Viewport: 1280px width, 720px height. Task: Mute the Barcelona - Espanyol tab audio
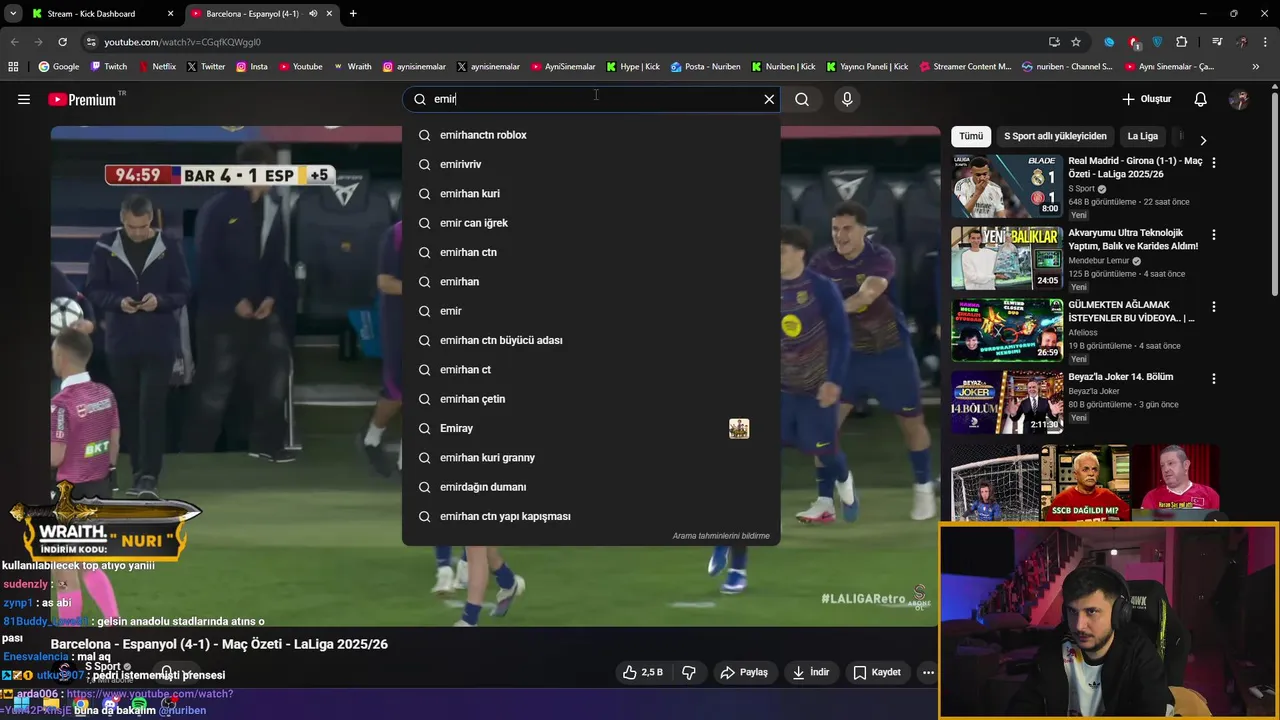(x=313, y=14)
